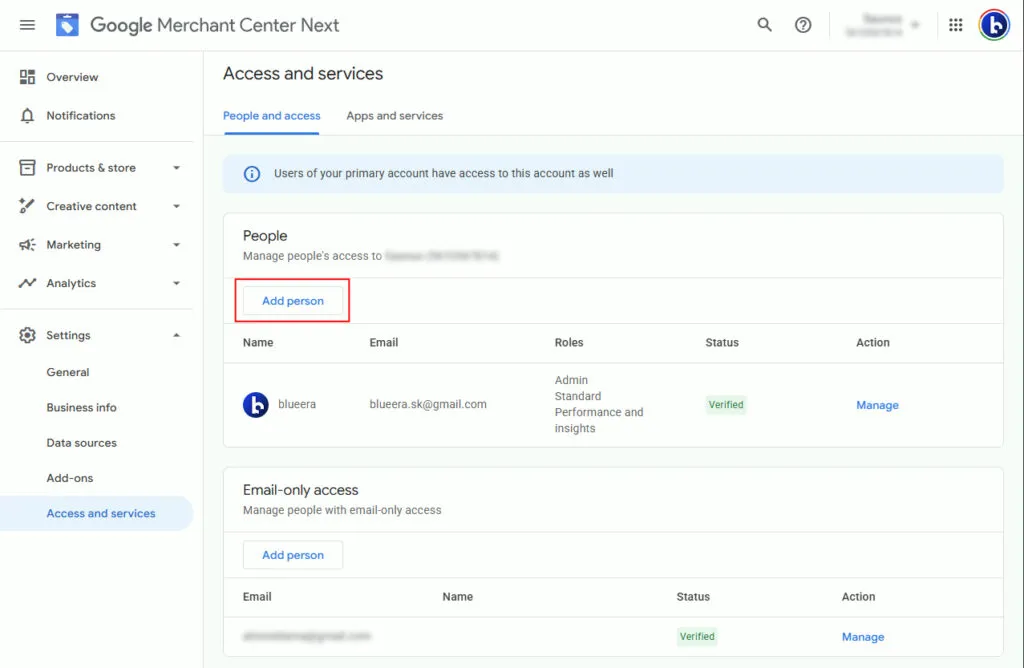This screenshot has height=668, width=1024.
Task: Open the help question mark icon
Action: click(x=803, y=25)
